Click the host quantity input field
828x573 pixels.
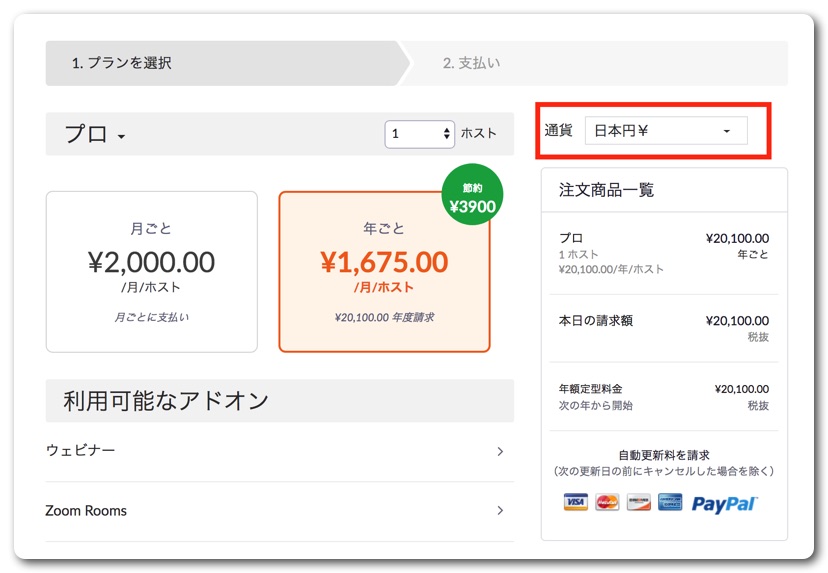point(411,134)
